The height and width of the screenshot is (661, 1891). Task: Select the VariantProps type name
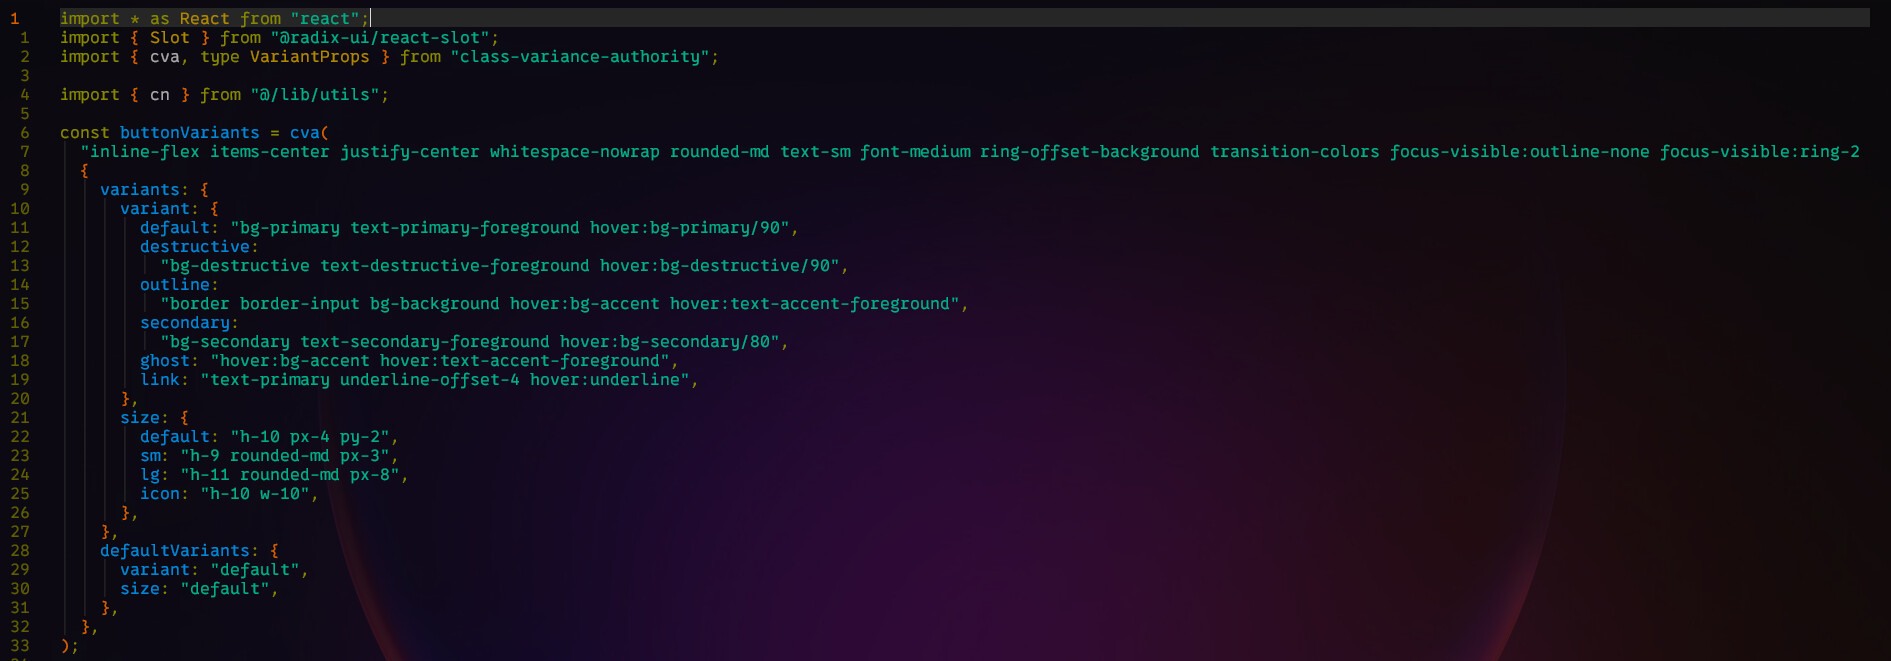(309, 57)
